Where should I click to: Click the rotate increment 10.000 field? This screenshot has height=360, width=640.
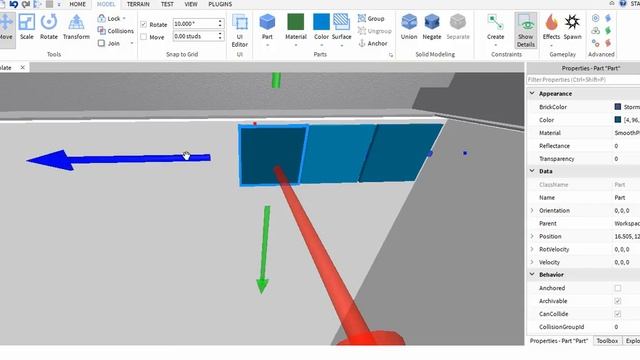coord(195,24)
